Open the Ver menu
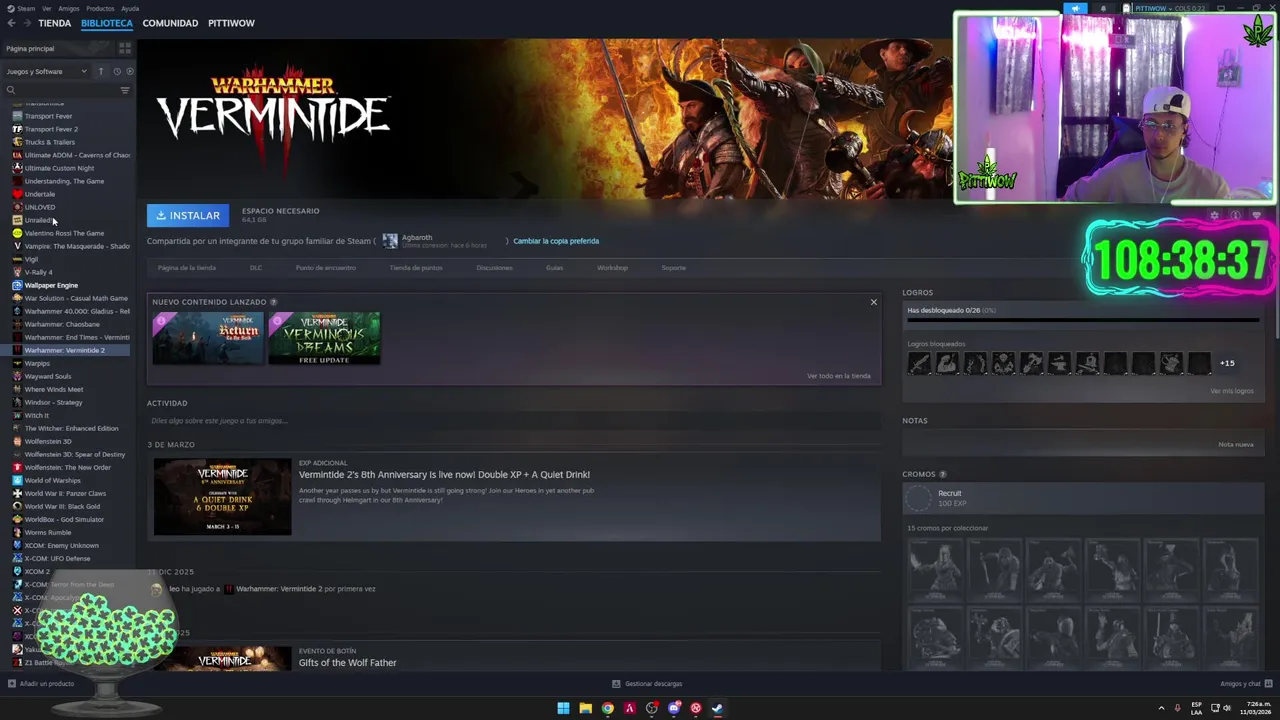 coord(47,8)
